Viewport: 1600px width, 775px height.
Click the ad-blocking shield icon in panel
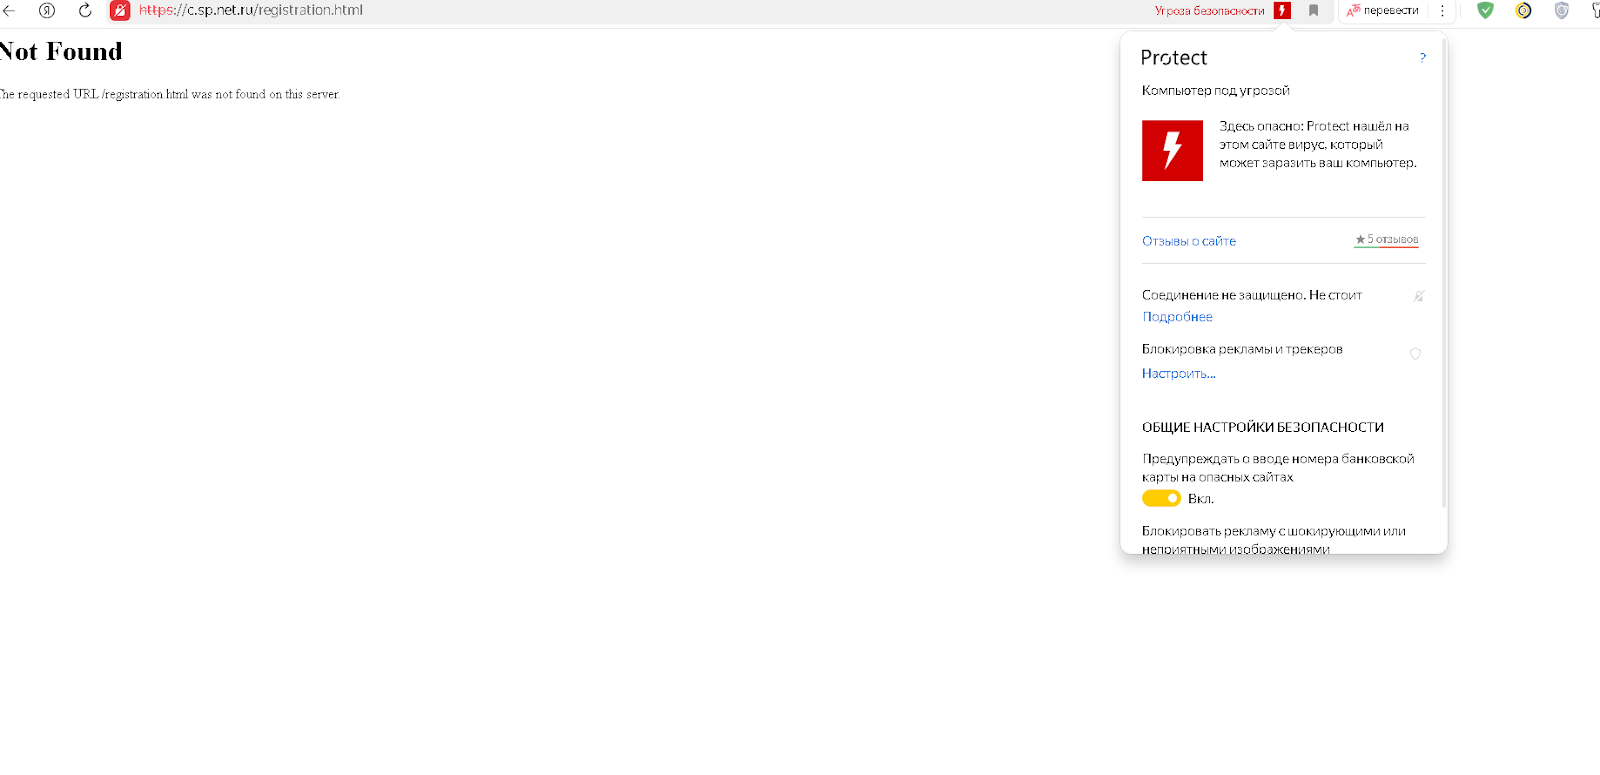point(1415,353)
